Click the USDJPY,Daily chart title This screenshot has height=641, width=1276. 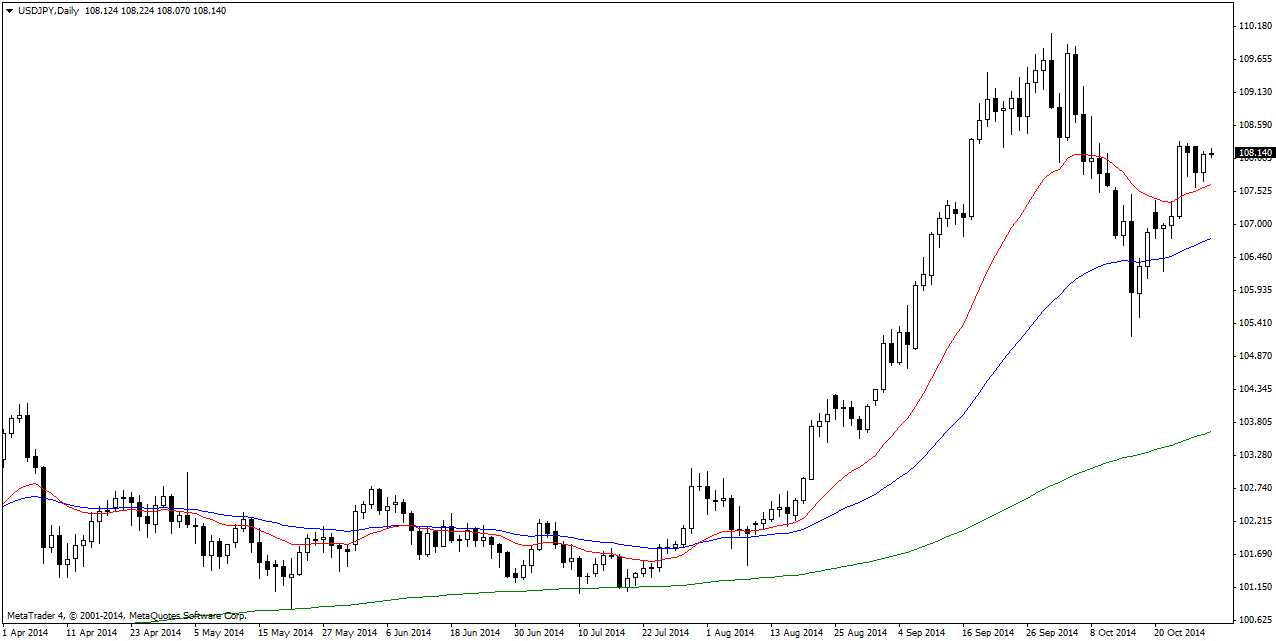coord(49,10)
